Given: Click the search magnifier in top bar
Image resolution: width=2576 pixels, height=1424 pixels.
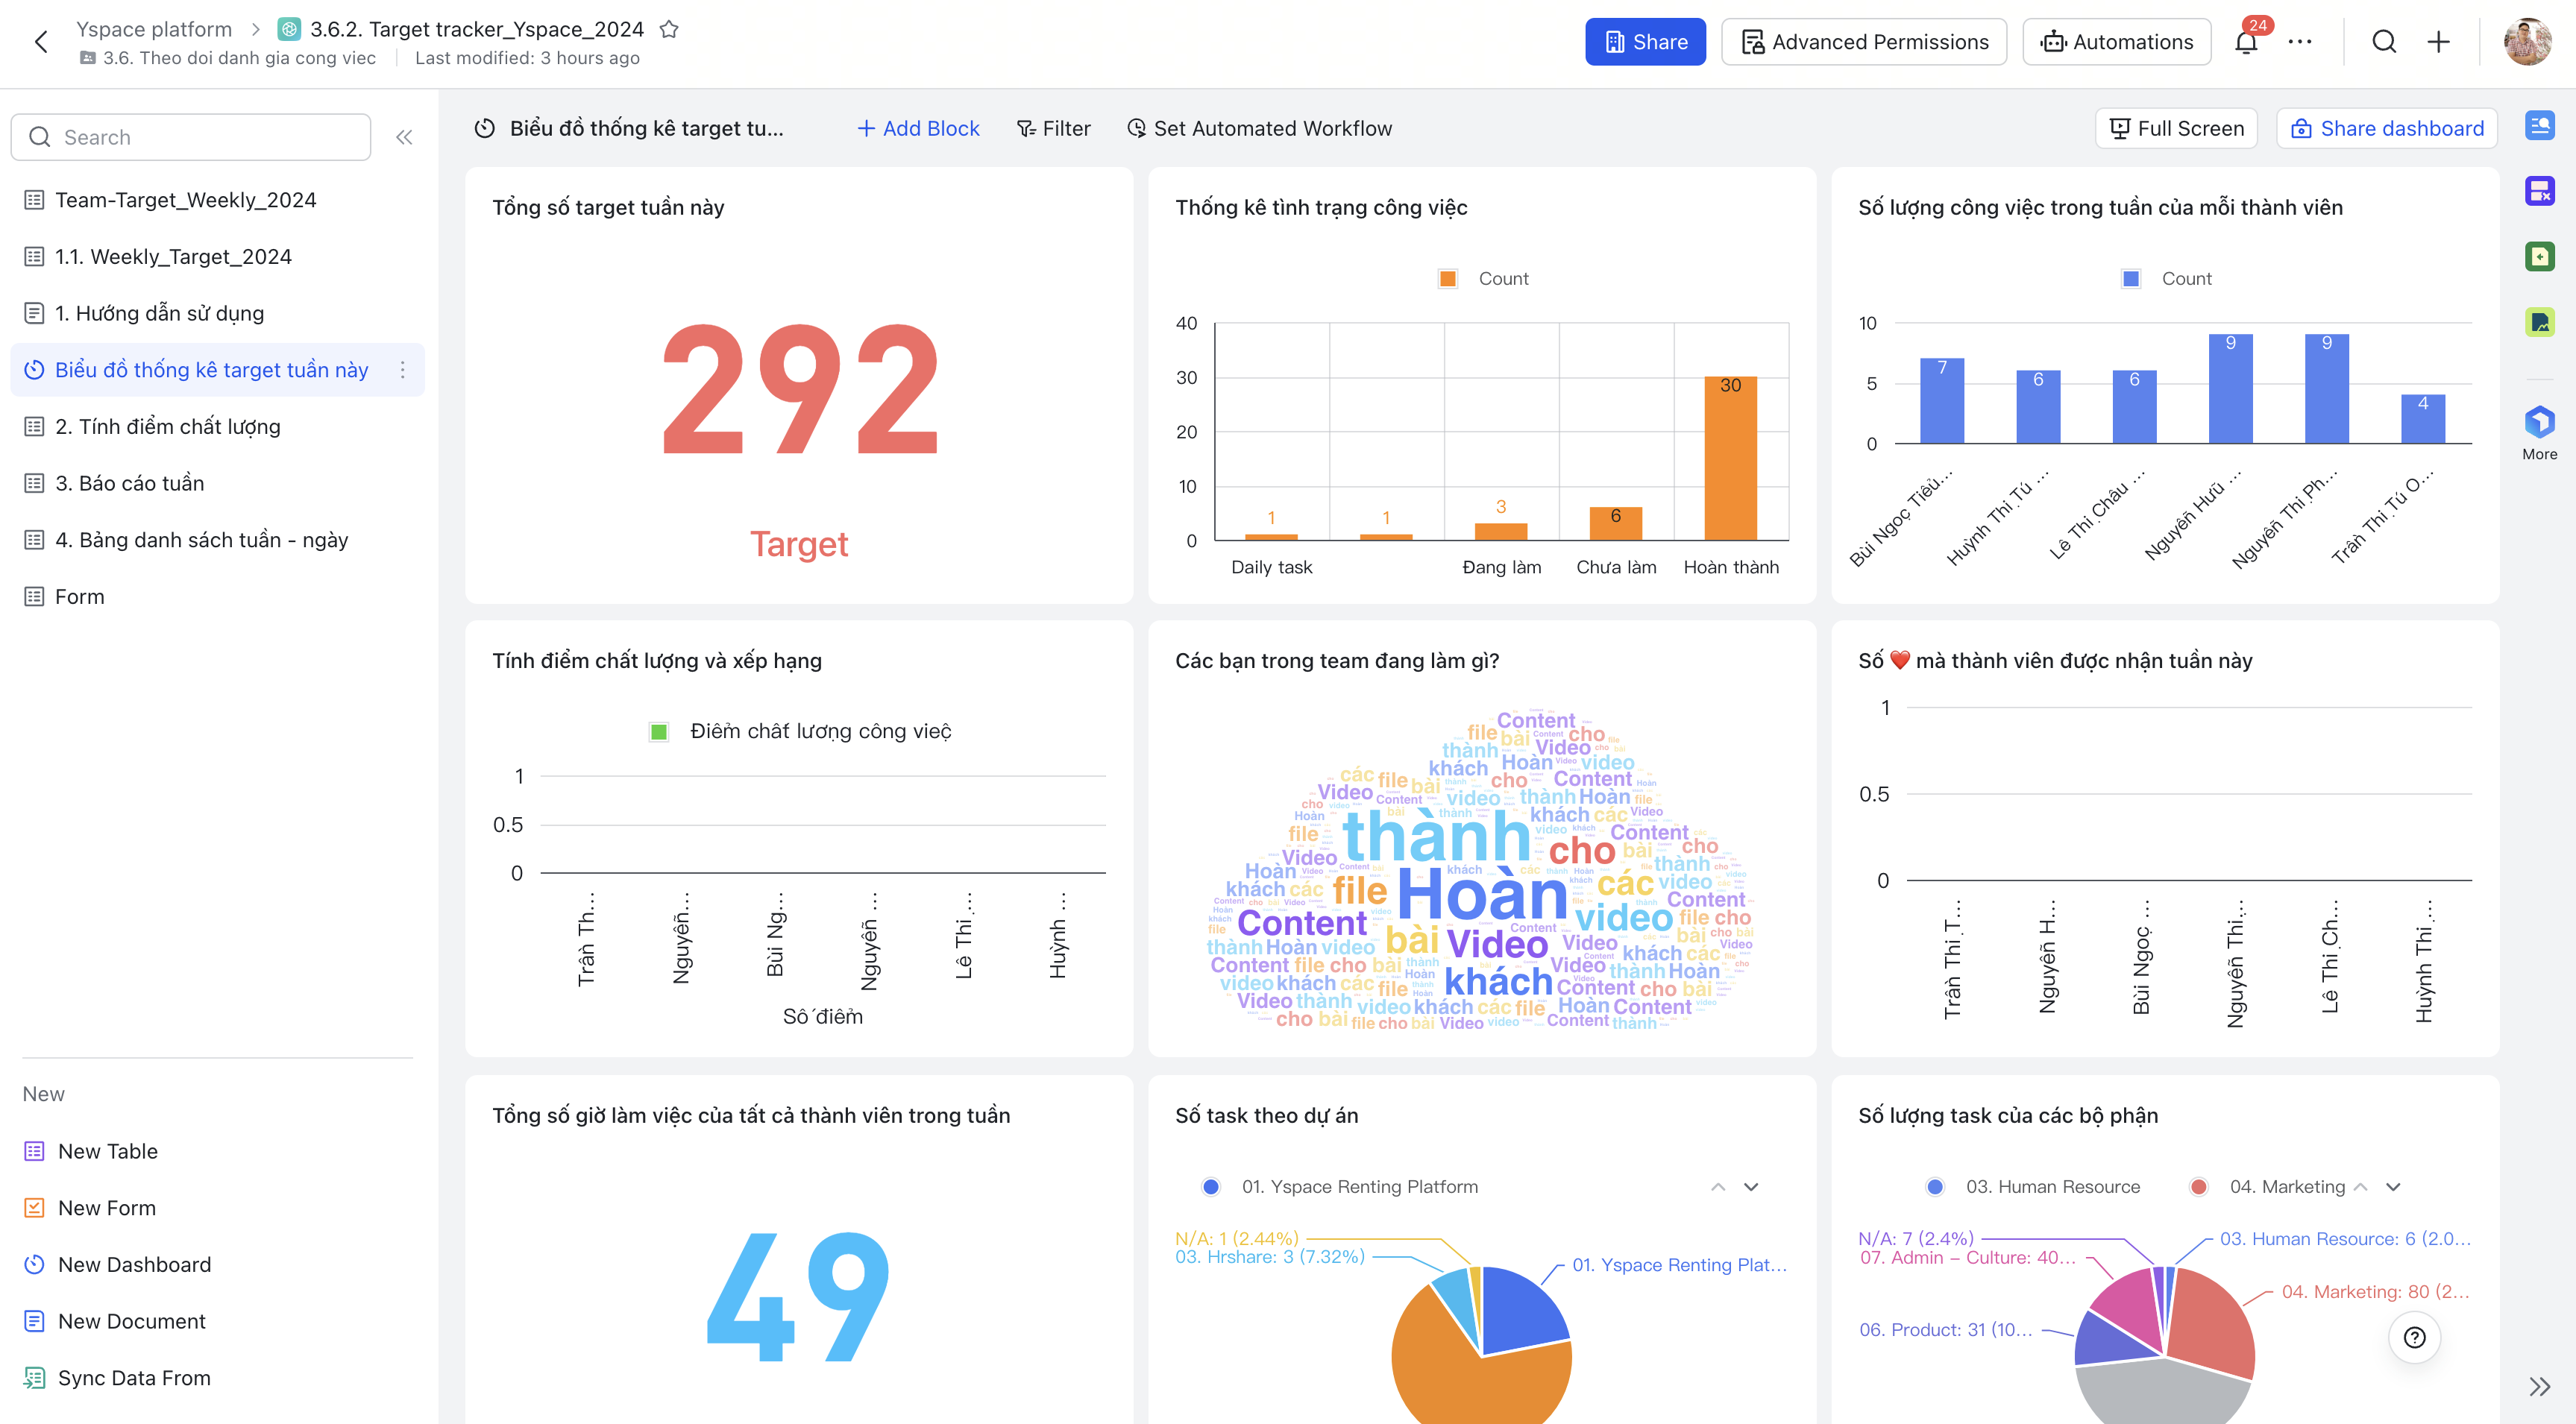Looking at the screenshot, I should 2384,42.
